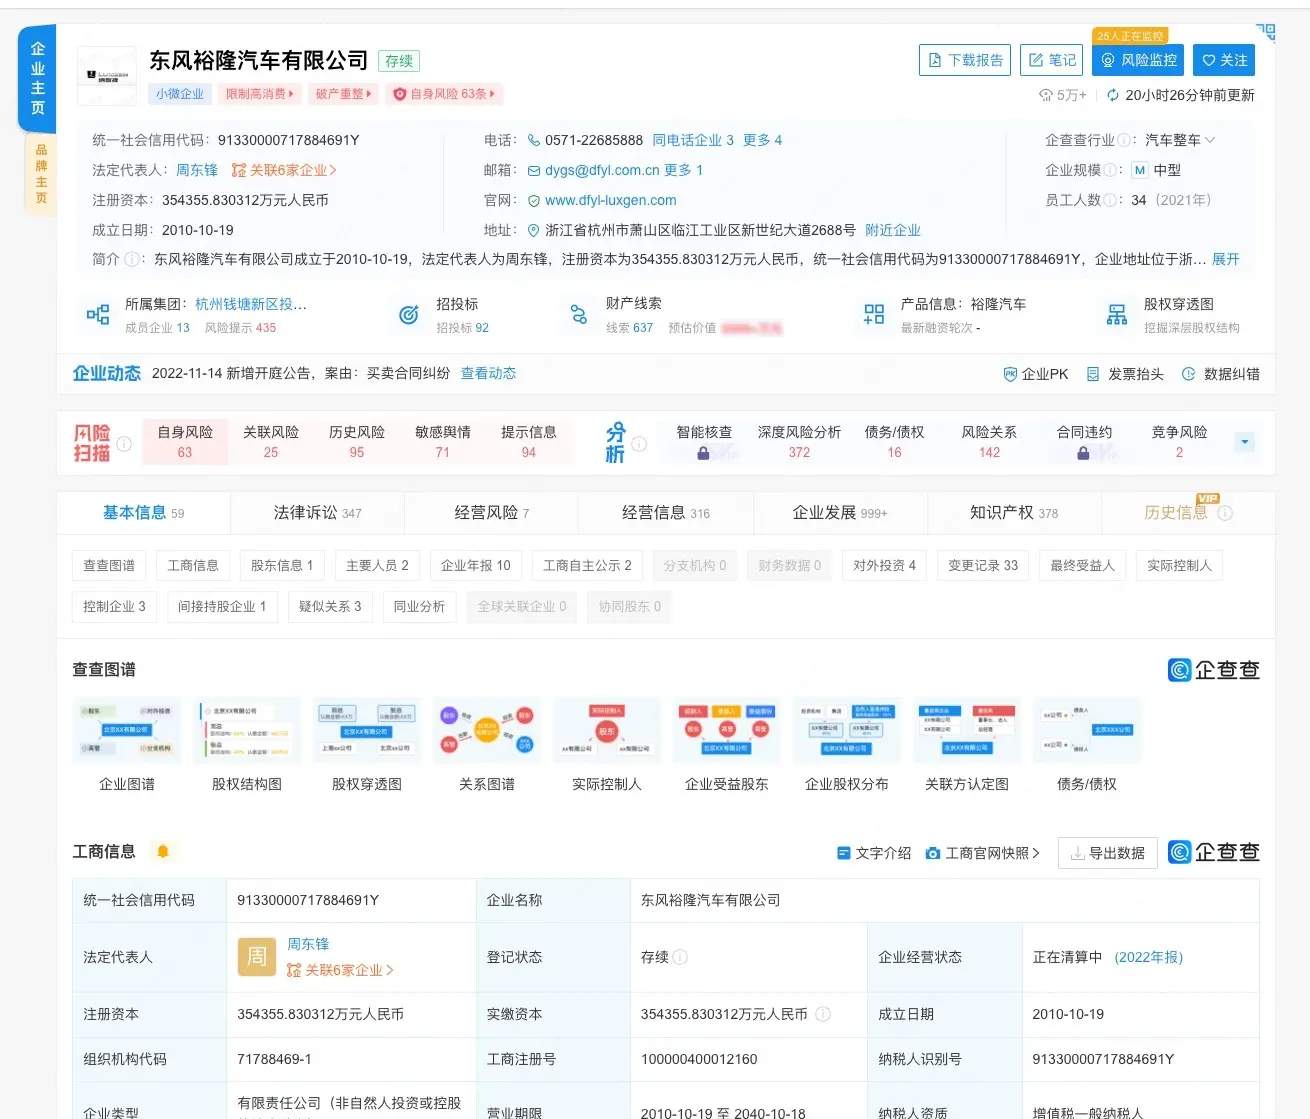The height and width of the screenshot is (1119, 1310).
Task: Expand the company 简介 with 展开
Action: click(x=1225, y=259)
